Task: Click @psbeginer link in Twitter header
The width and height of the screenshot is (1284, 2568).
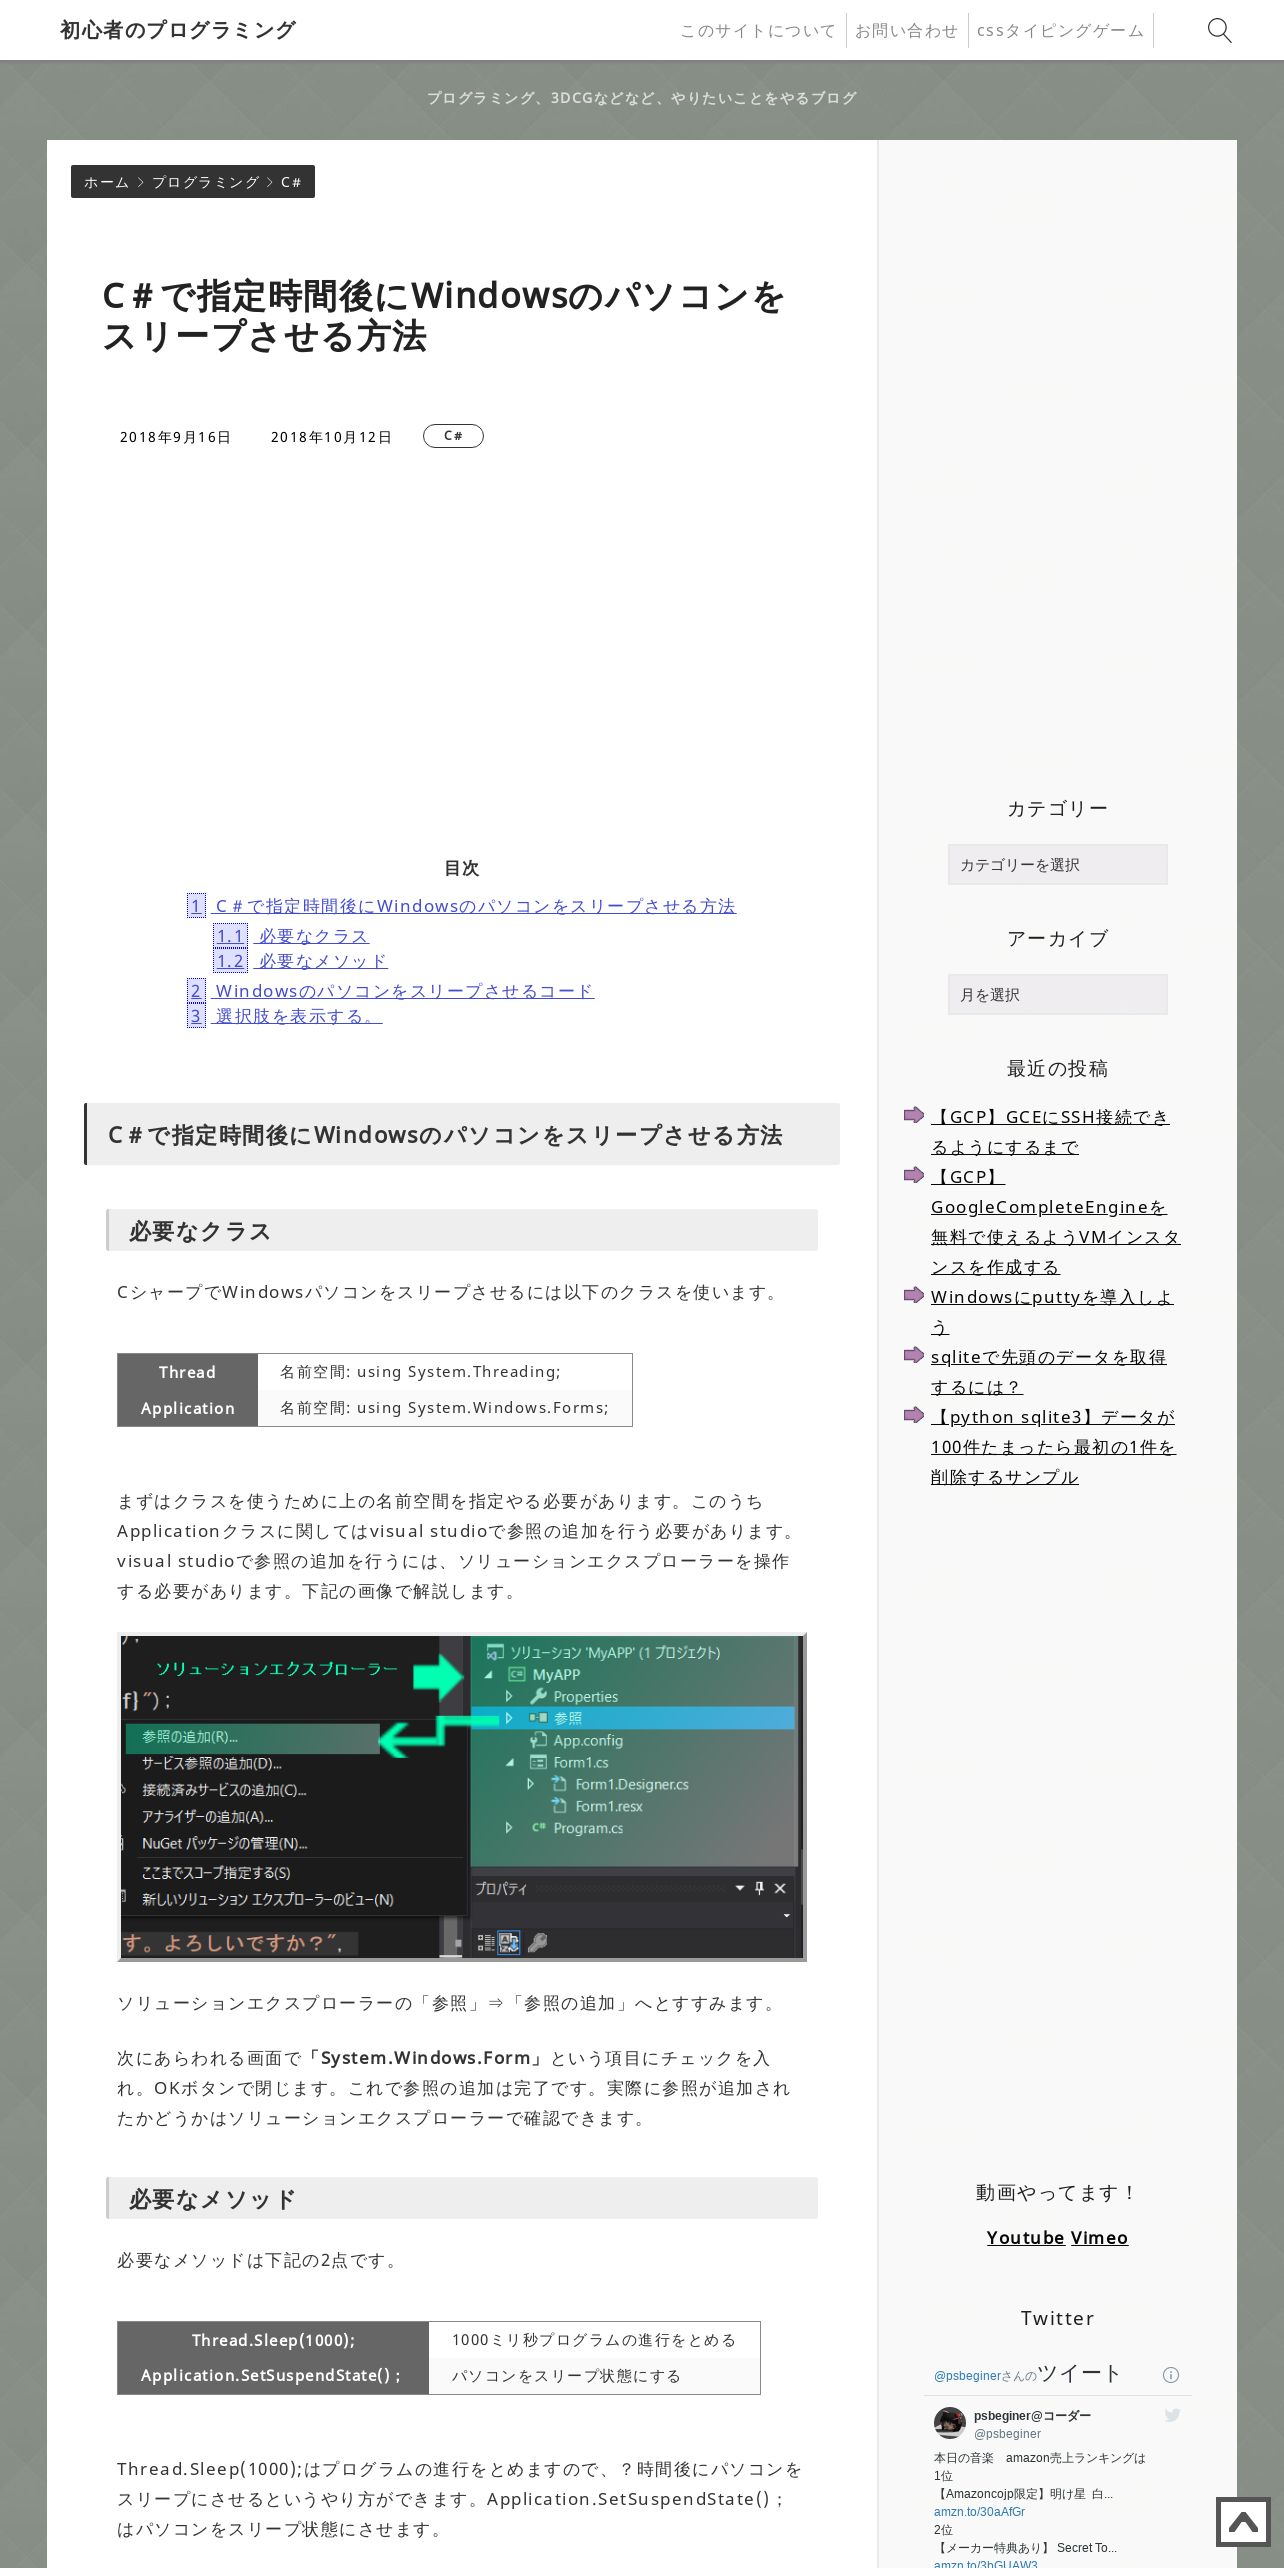Action: coord(967,2376)
